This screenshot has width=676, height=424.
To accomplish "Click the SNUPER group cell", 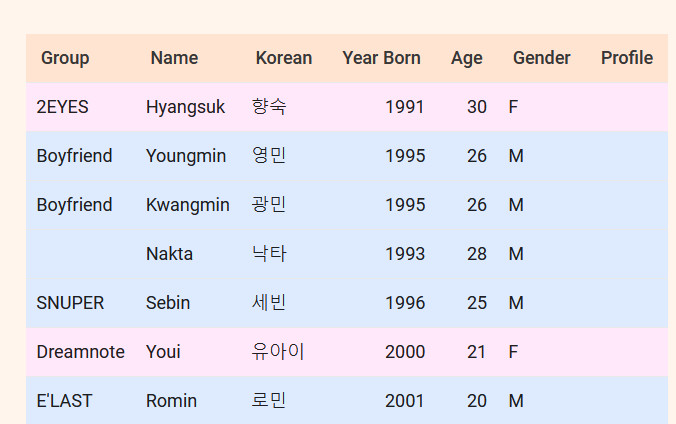I will pyautogui.click(x=70, y=303).
